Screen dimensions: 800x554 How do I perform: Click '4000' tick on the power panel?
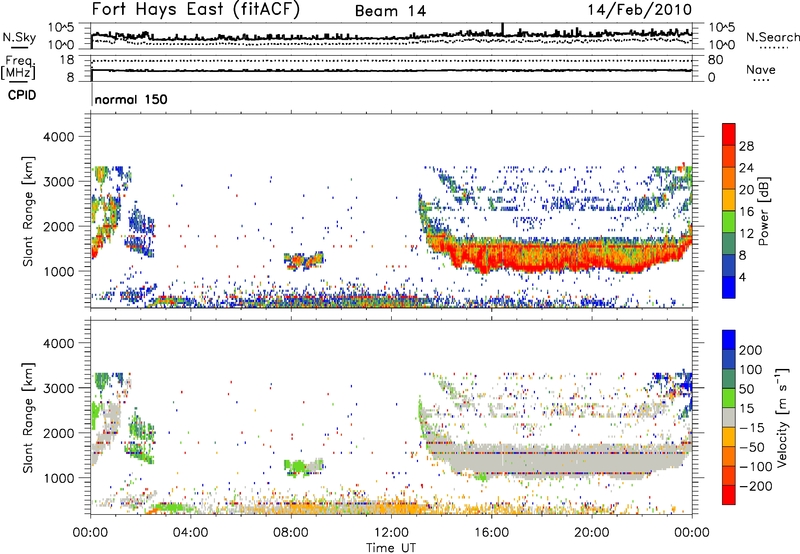59,137
